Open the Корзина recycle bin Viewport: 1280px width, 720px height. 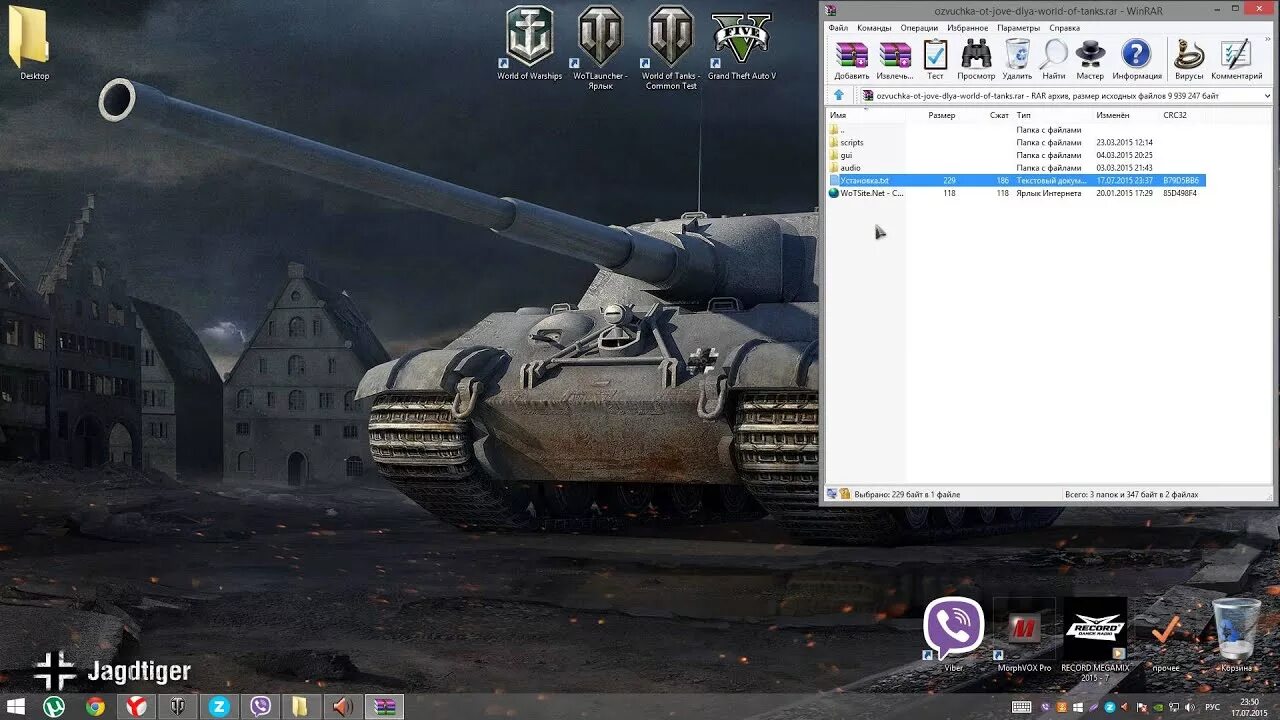[1236, 634]
